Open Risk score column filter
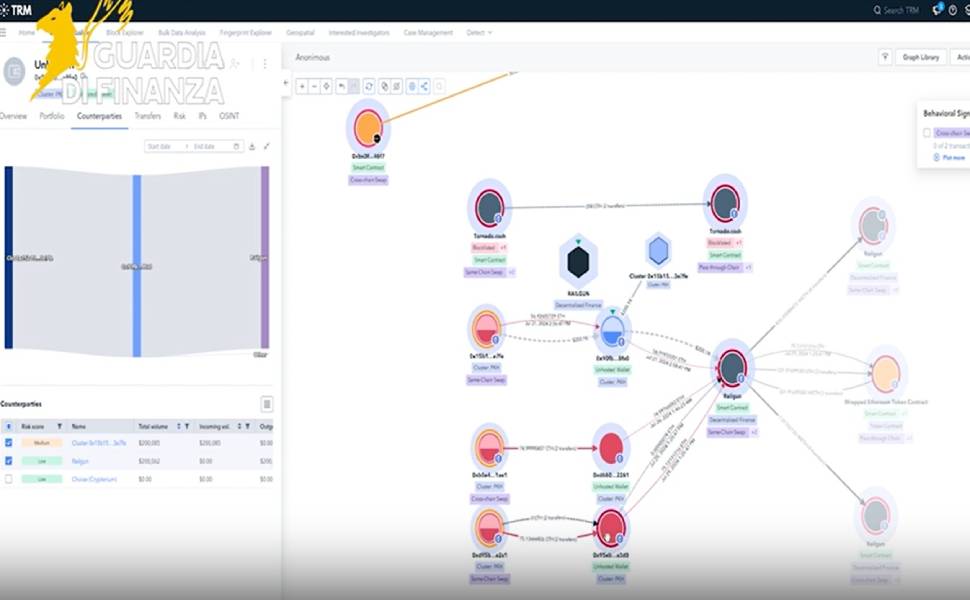 coord(59,426)
